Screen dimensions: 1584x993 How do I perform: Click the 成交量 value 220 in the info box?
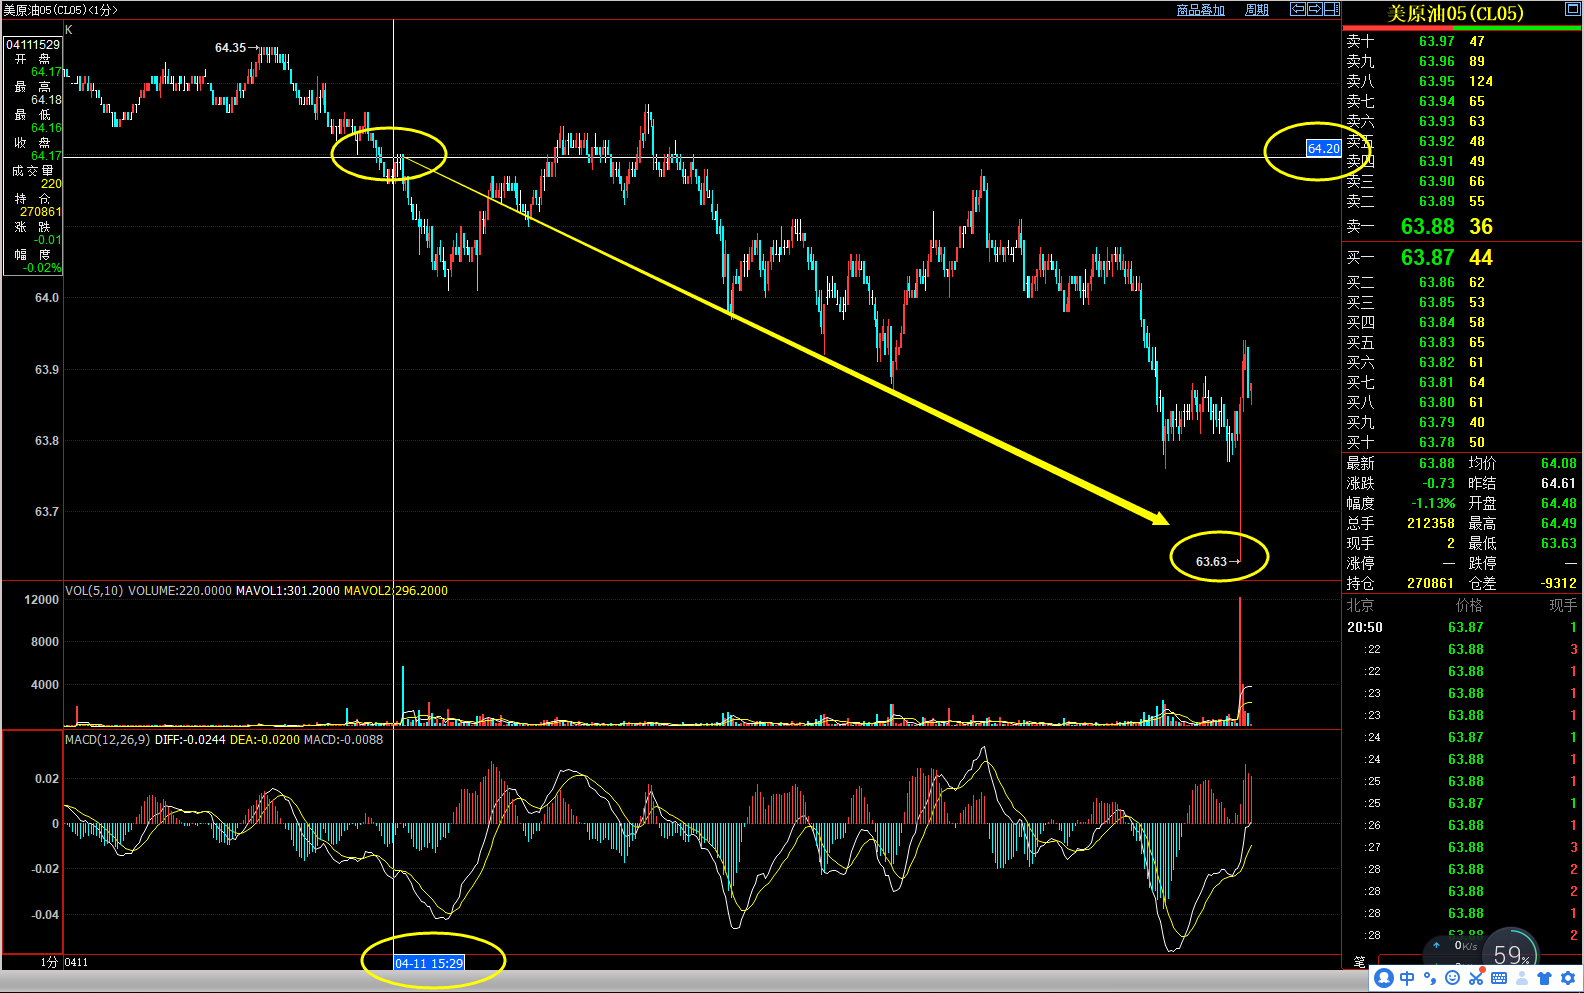point(51,184)
